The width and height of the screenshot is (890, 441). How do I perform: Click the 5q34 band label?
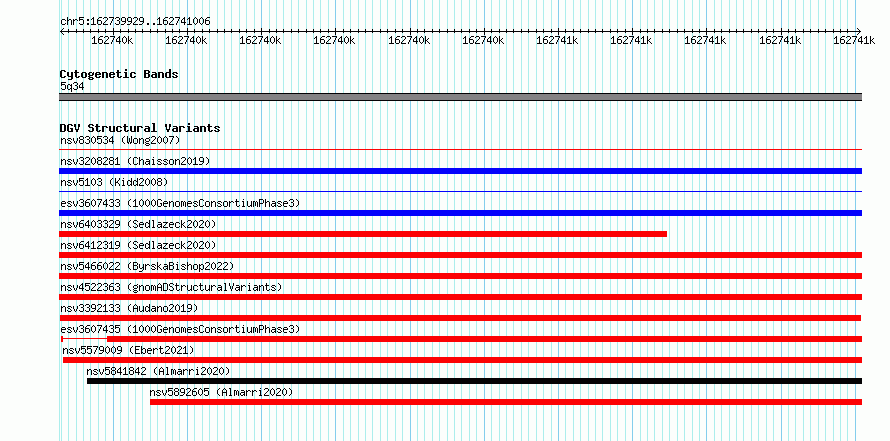72,86
